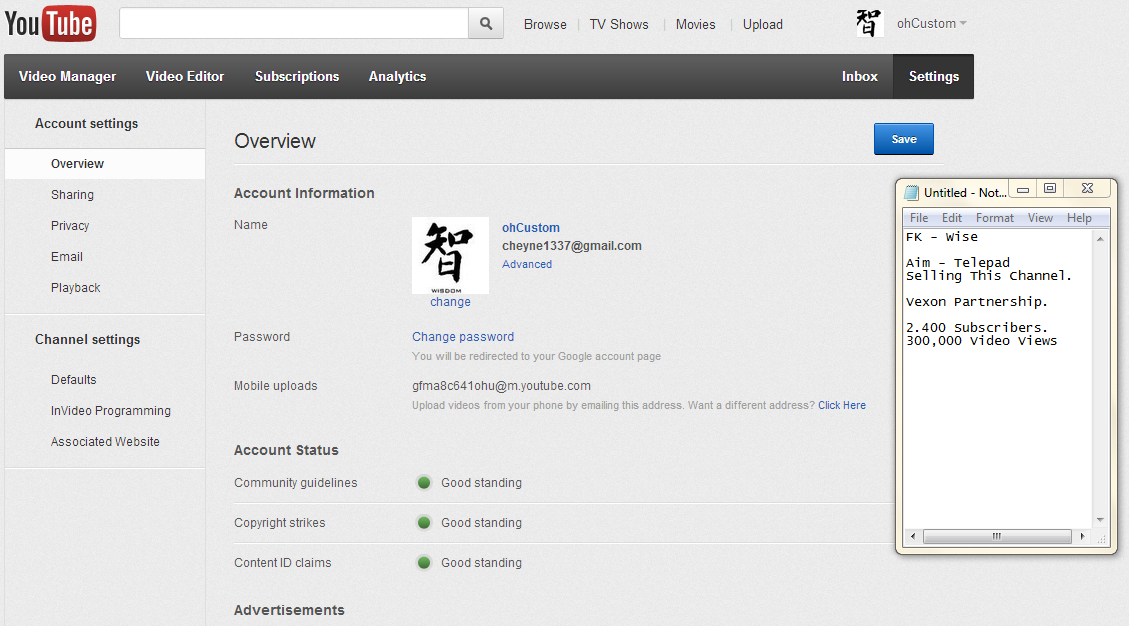Click the change link under profile picture
This screenshot has width=1129, height=626.
pyautogui.click(x=450, y=302)
